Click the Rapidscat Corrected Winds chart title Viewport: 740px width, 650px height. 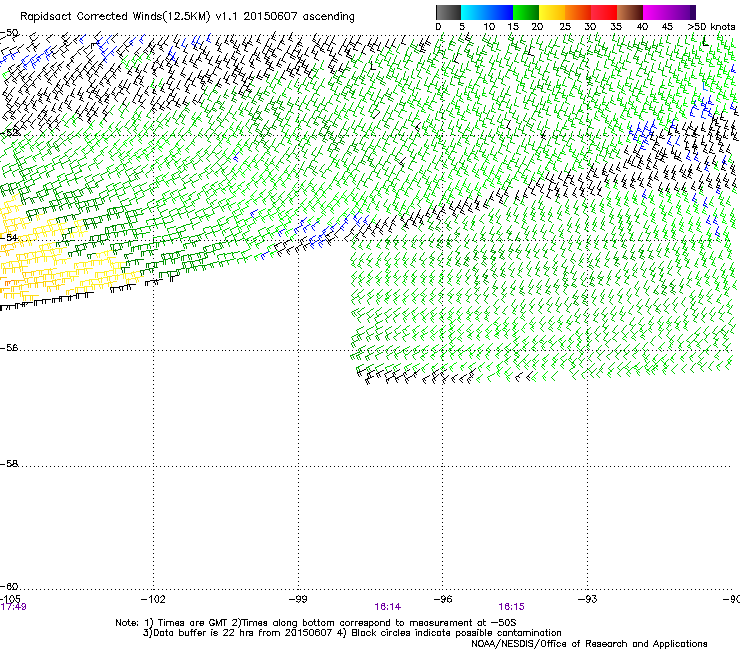click(187, 17)
